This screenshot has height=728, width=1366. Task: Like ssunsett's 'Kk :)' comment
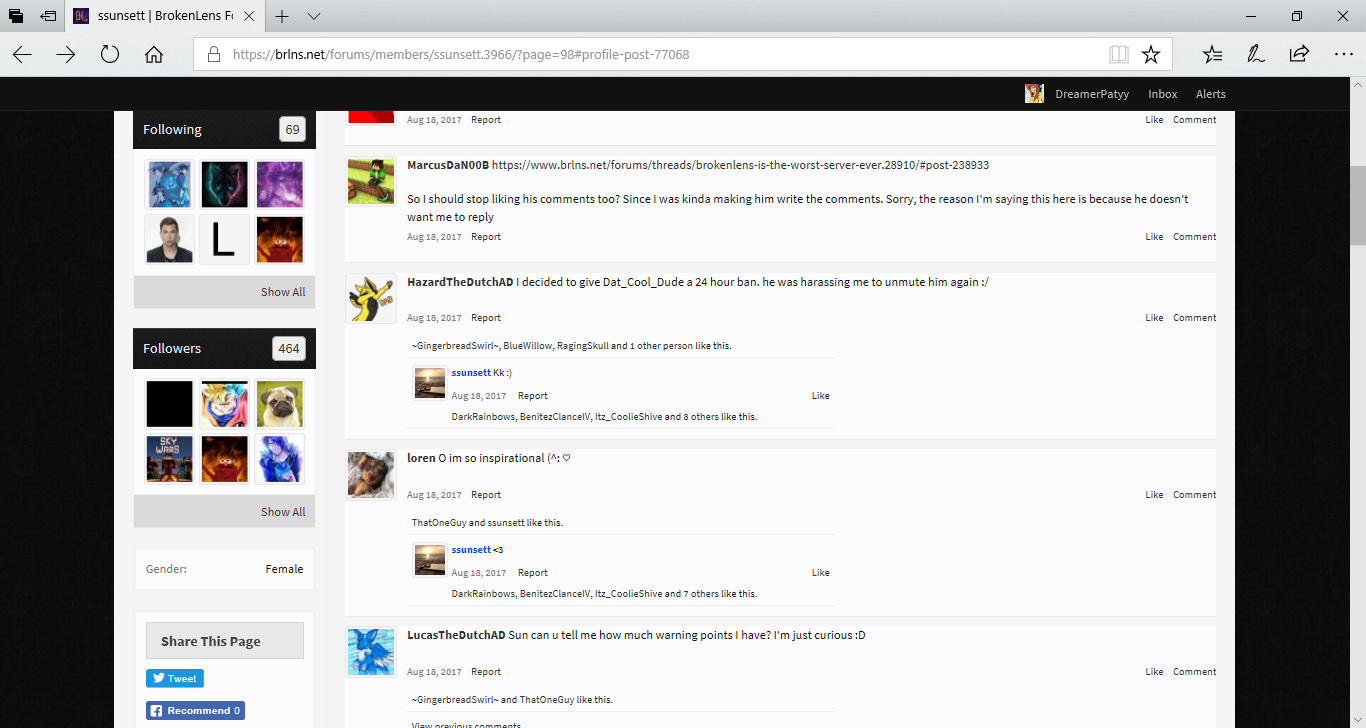(821, 396)
